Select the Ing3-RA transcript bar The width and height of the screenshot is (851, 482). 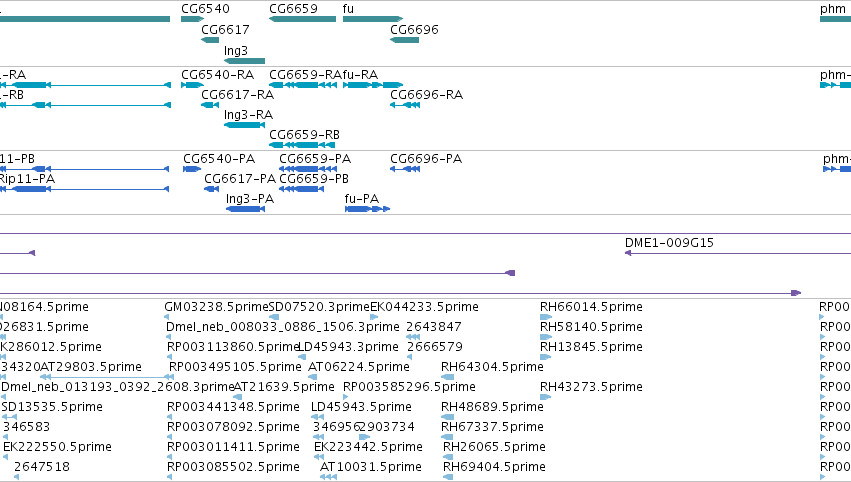point(244,125)
